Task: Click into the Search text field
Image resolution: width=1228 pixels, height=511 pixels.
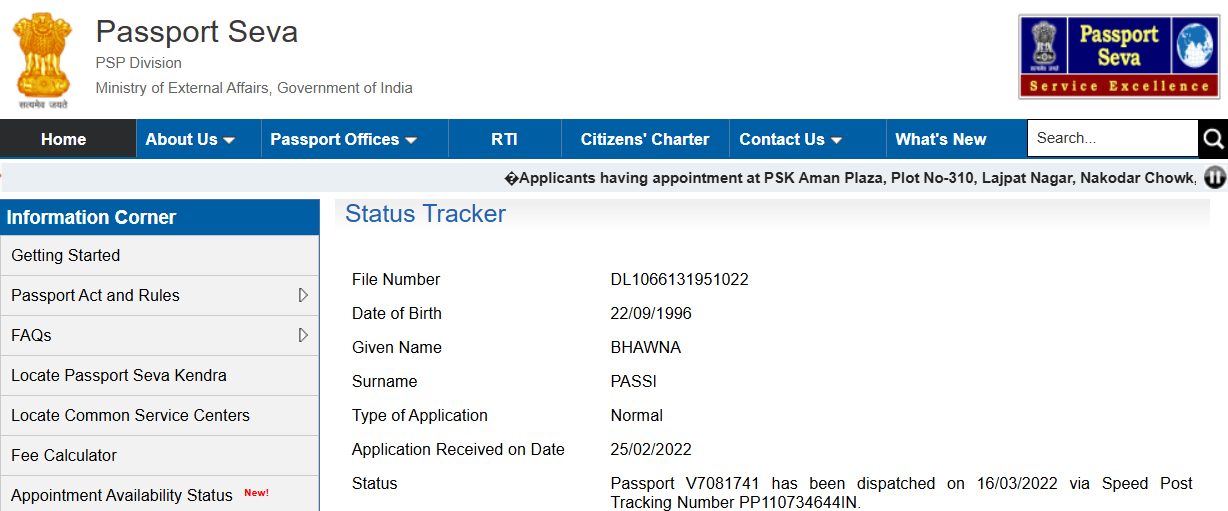Action: click(x=1110, y=139)
